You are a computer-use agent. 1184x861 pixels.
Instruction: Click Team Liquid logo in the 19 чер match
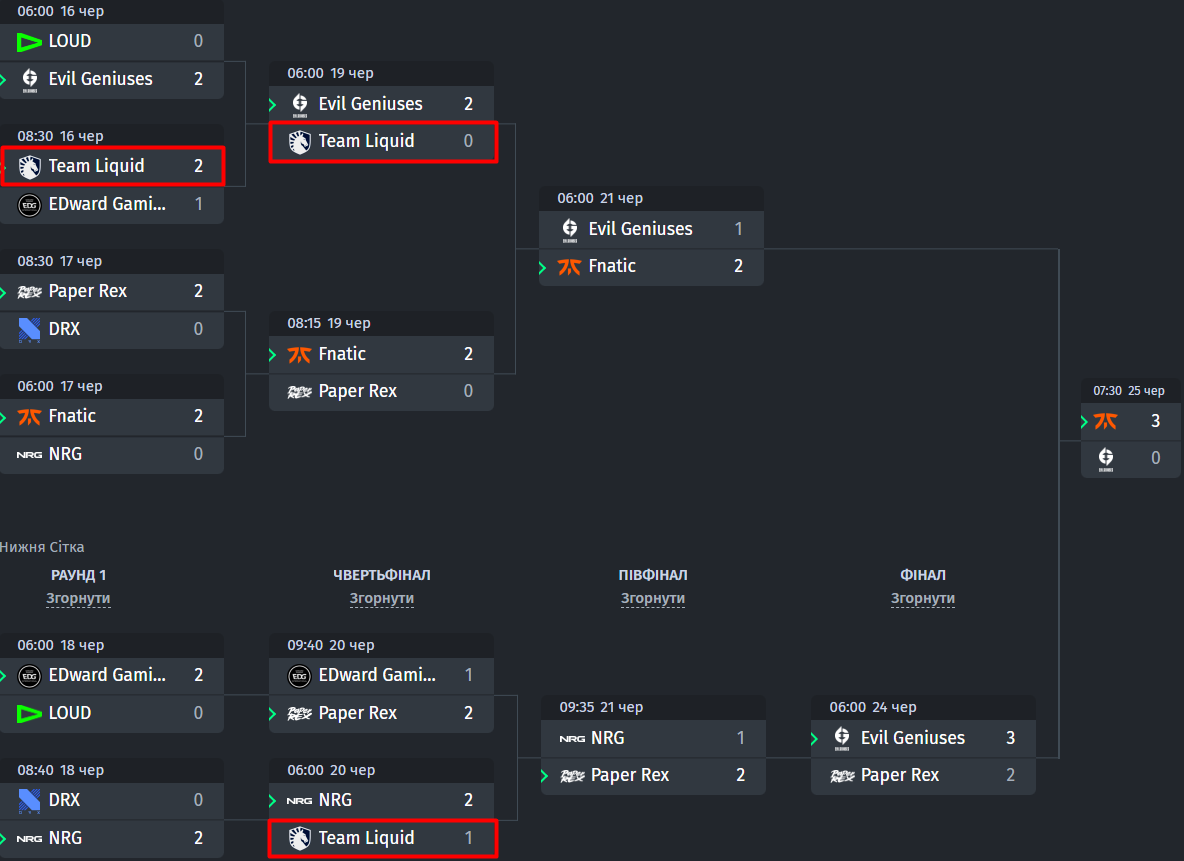click(x=300, y=141)
